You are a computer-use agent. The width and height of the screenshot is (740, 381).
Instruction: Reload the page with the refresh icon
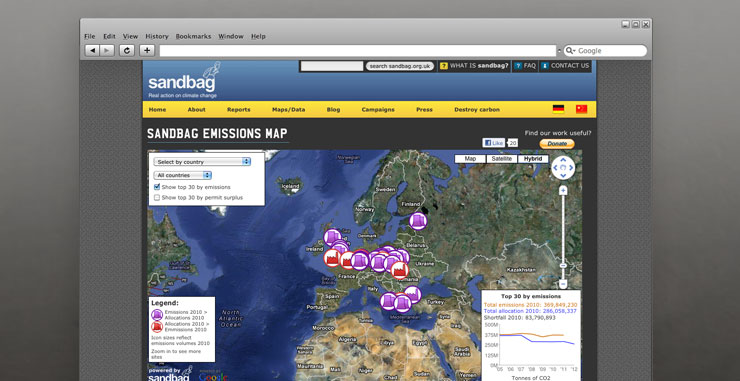click(x=126, y=51)
